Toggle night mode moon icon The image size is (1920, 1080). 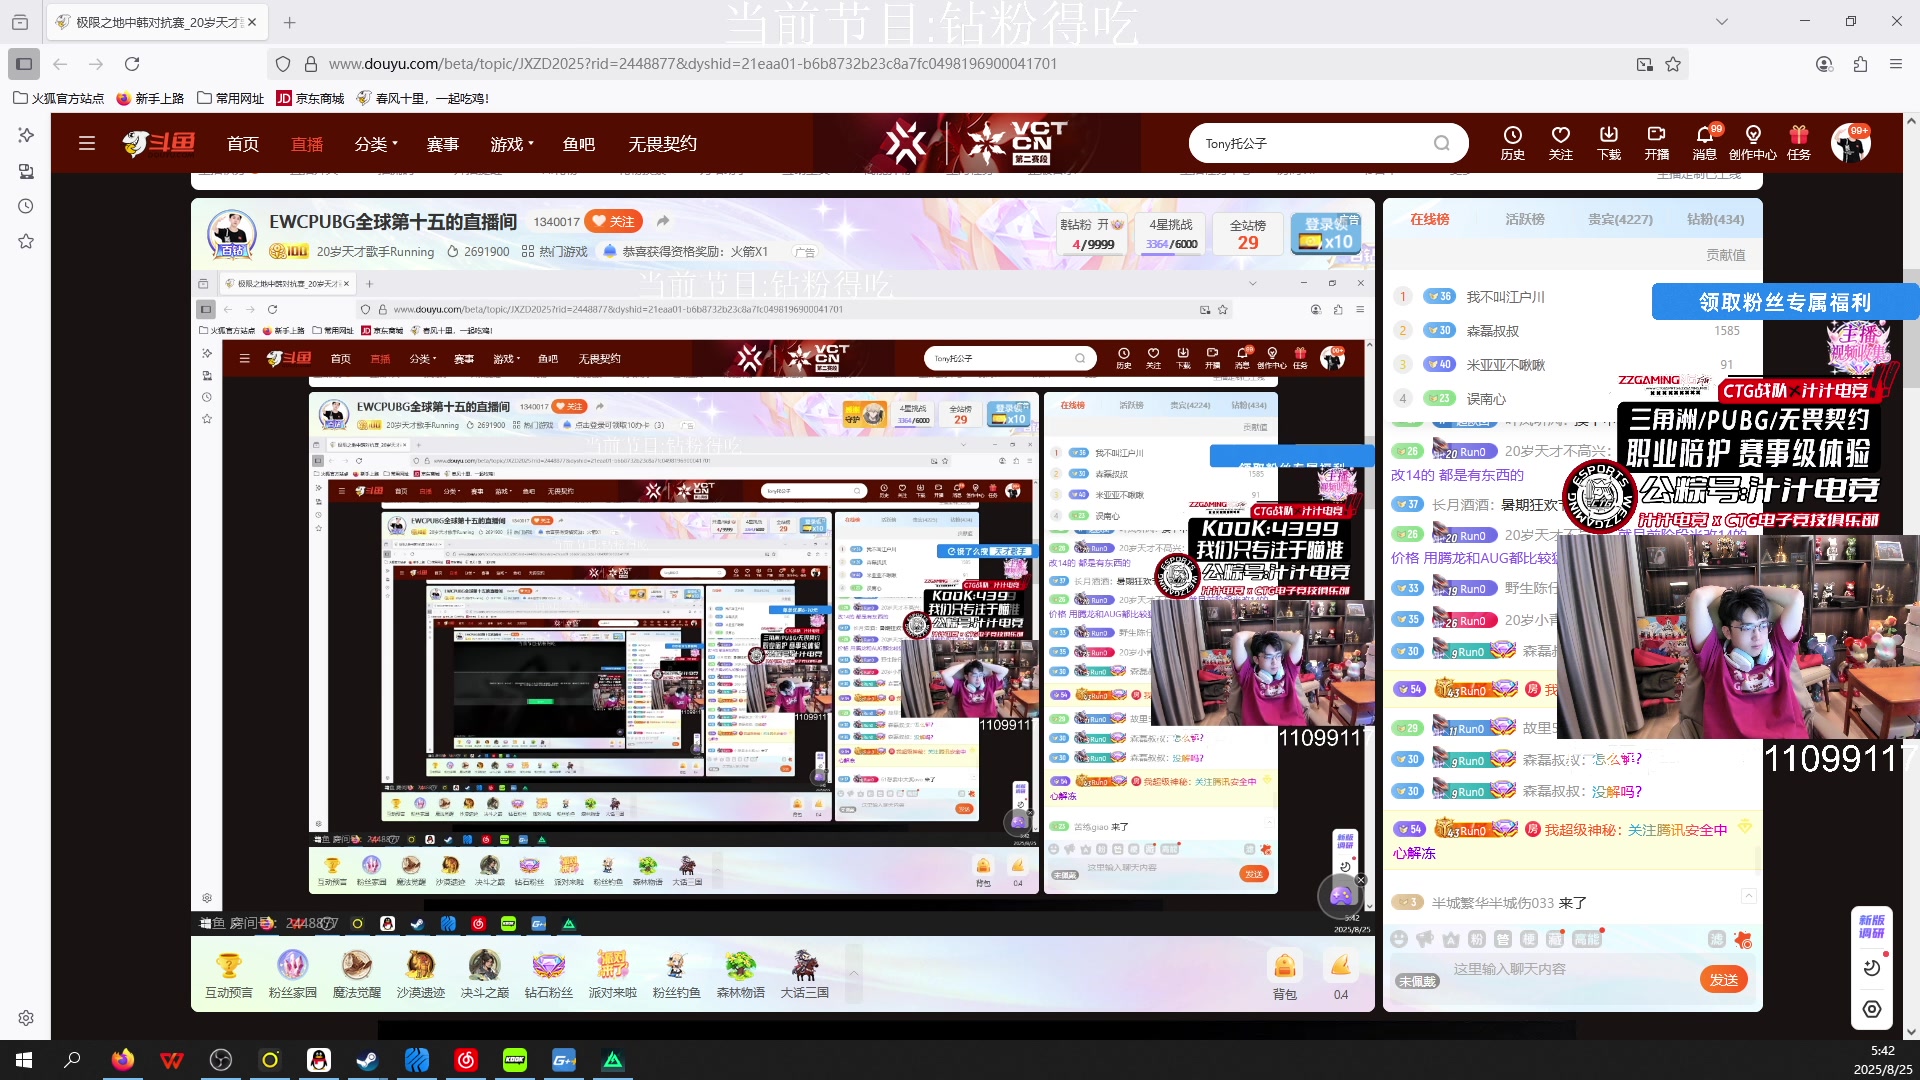(1872, 968)
